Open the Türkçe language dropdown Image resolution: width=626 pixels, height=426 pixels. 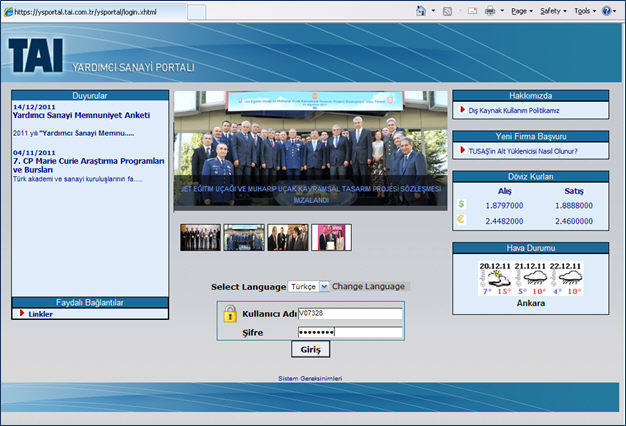pos(309,287)
